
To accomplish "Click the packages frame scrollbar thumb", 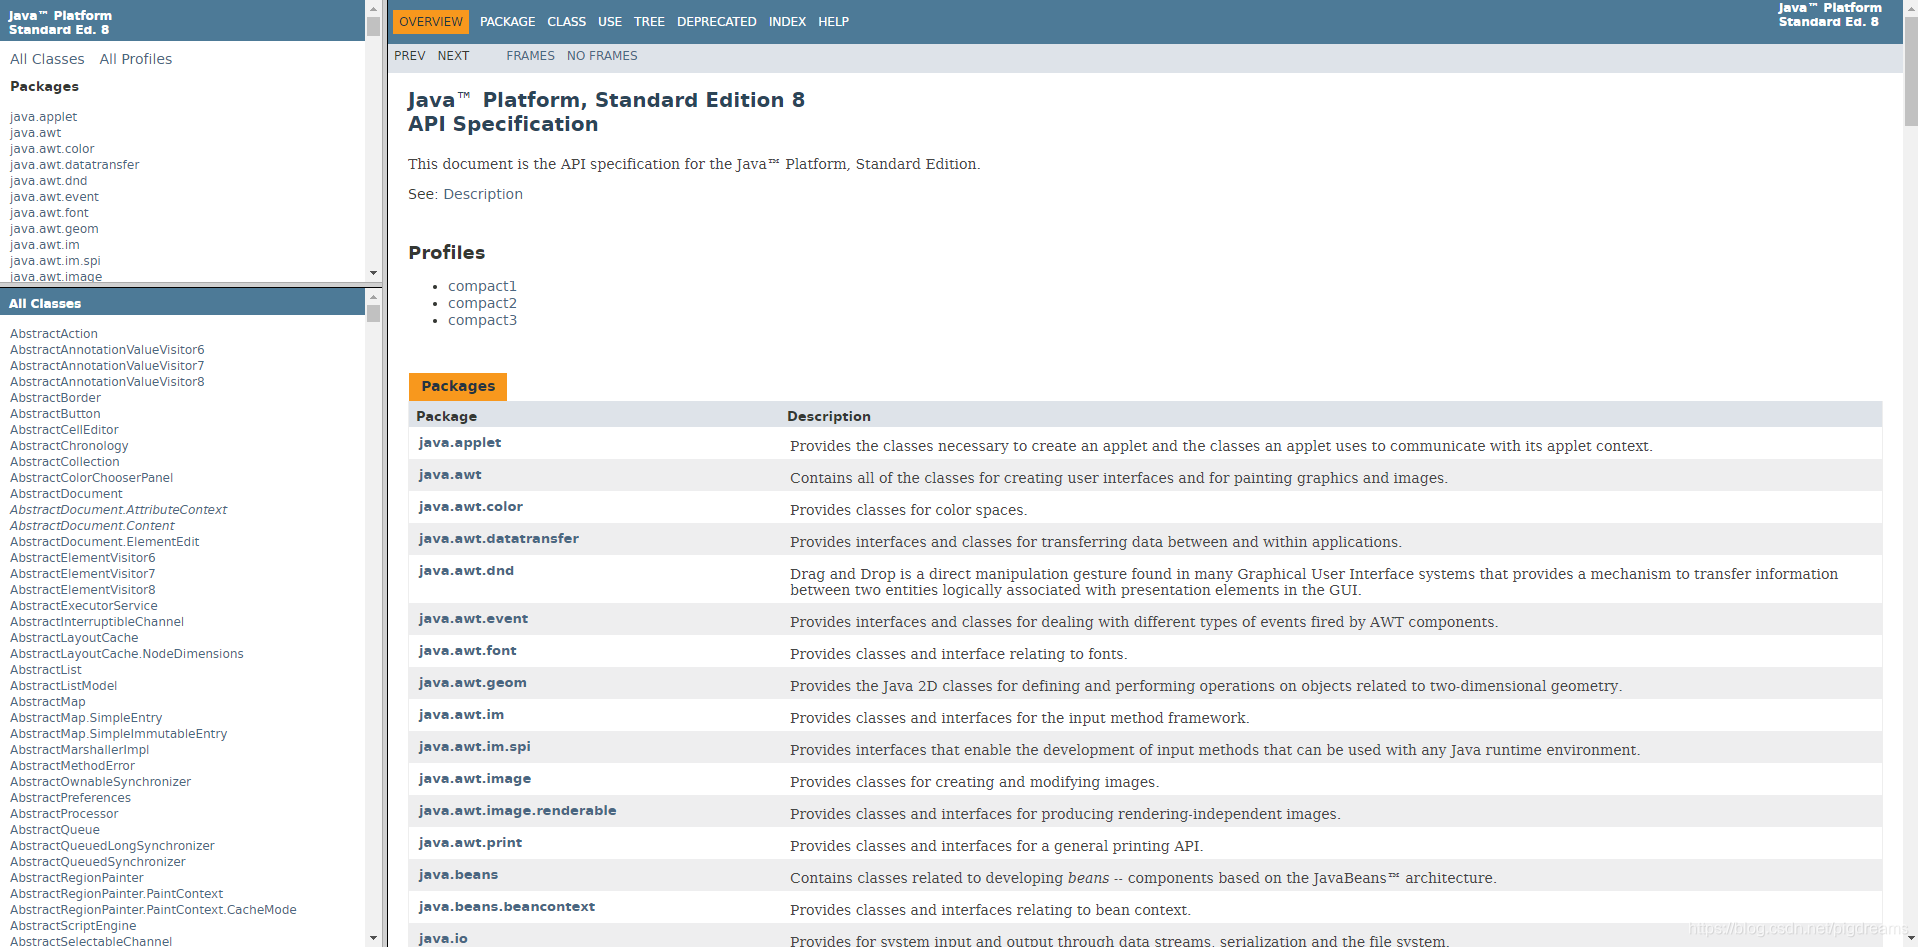I will (373, 26).
